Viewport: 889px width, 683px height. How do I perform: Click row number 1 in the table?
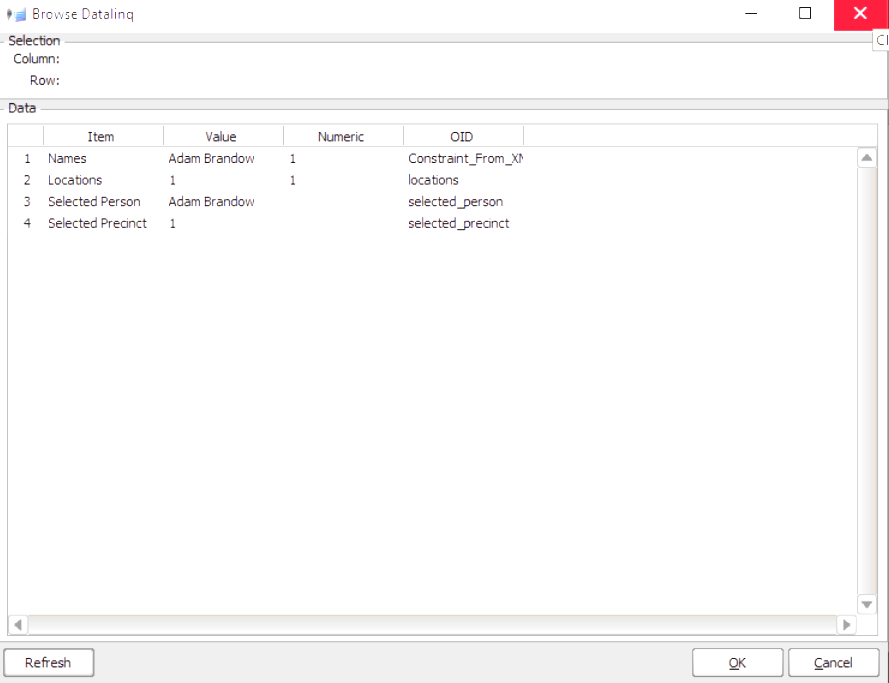coord(27,159)
